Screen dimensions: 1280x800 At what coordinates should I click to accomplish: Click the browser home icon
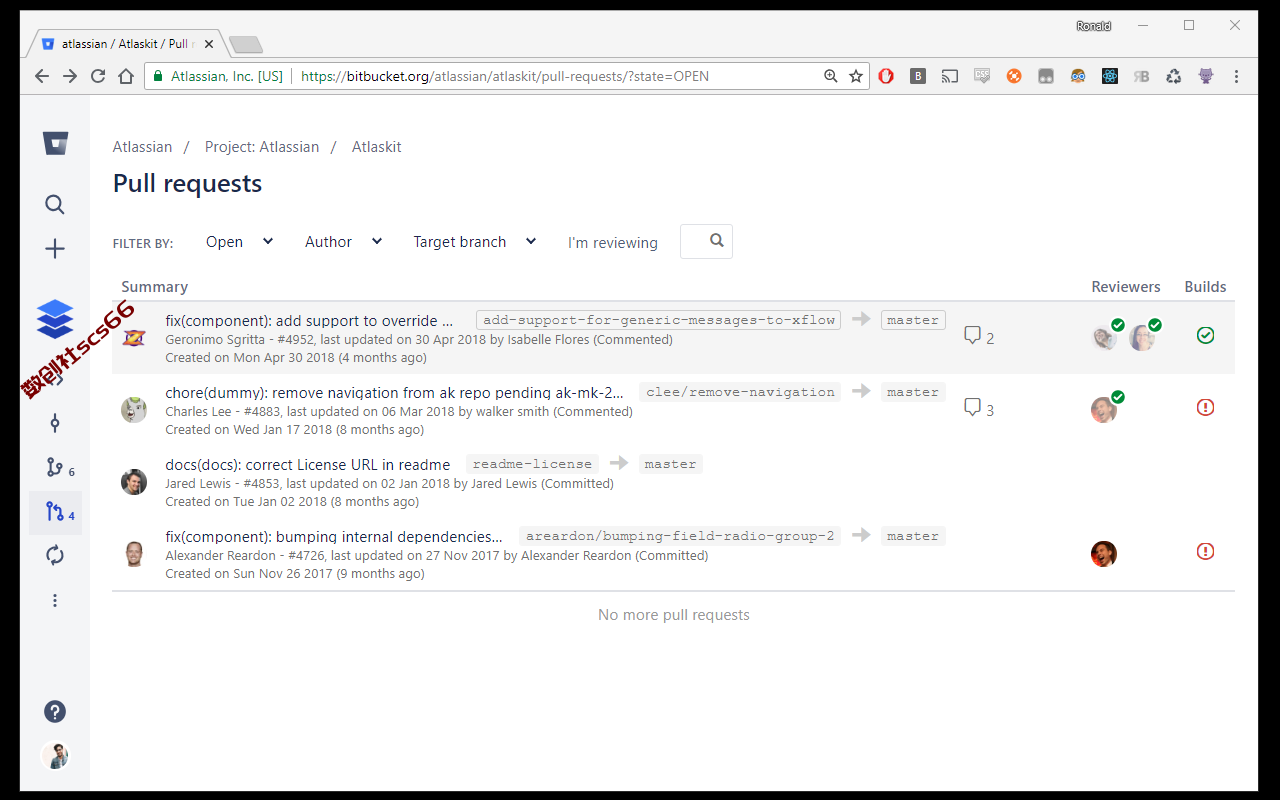point(126,76)
